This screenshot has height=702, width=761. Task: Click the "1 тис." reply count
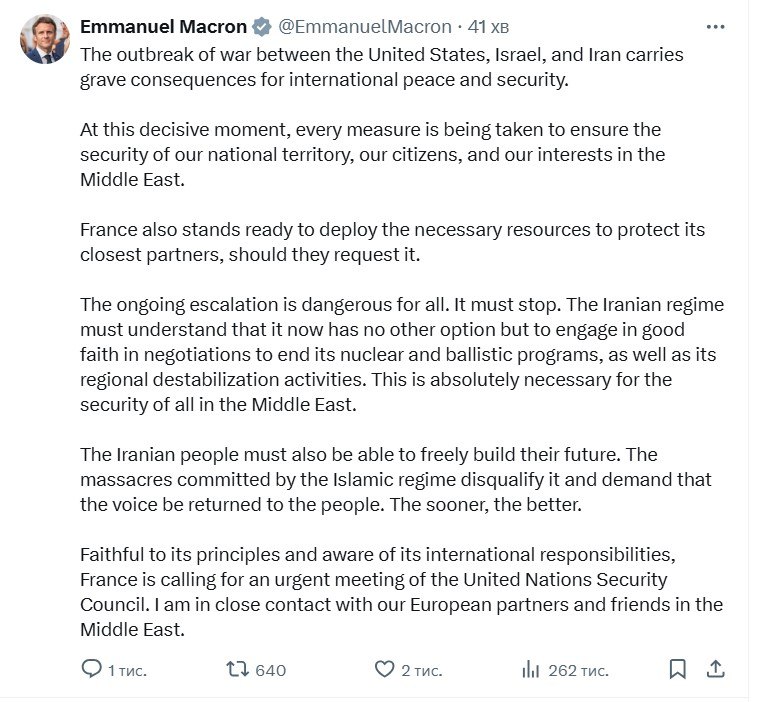tap(127, 670)
